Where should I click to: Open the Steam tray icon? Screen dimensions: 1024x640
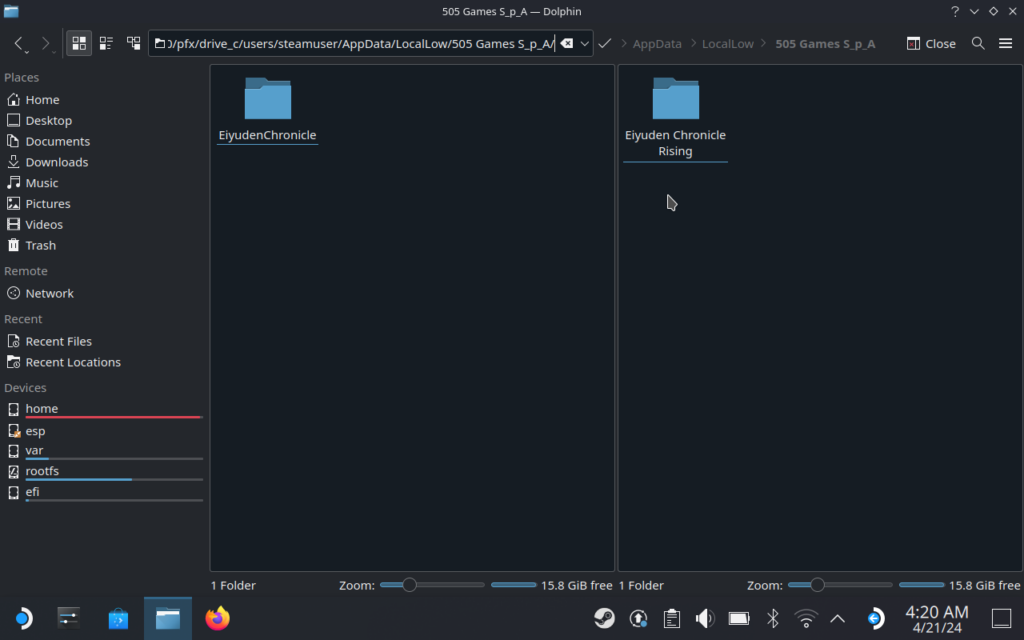click(x=604, y=618)
